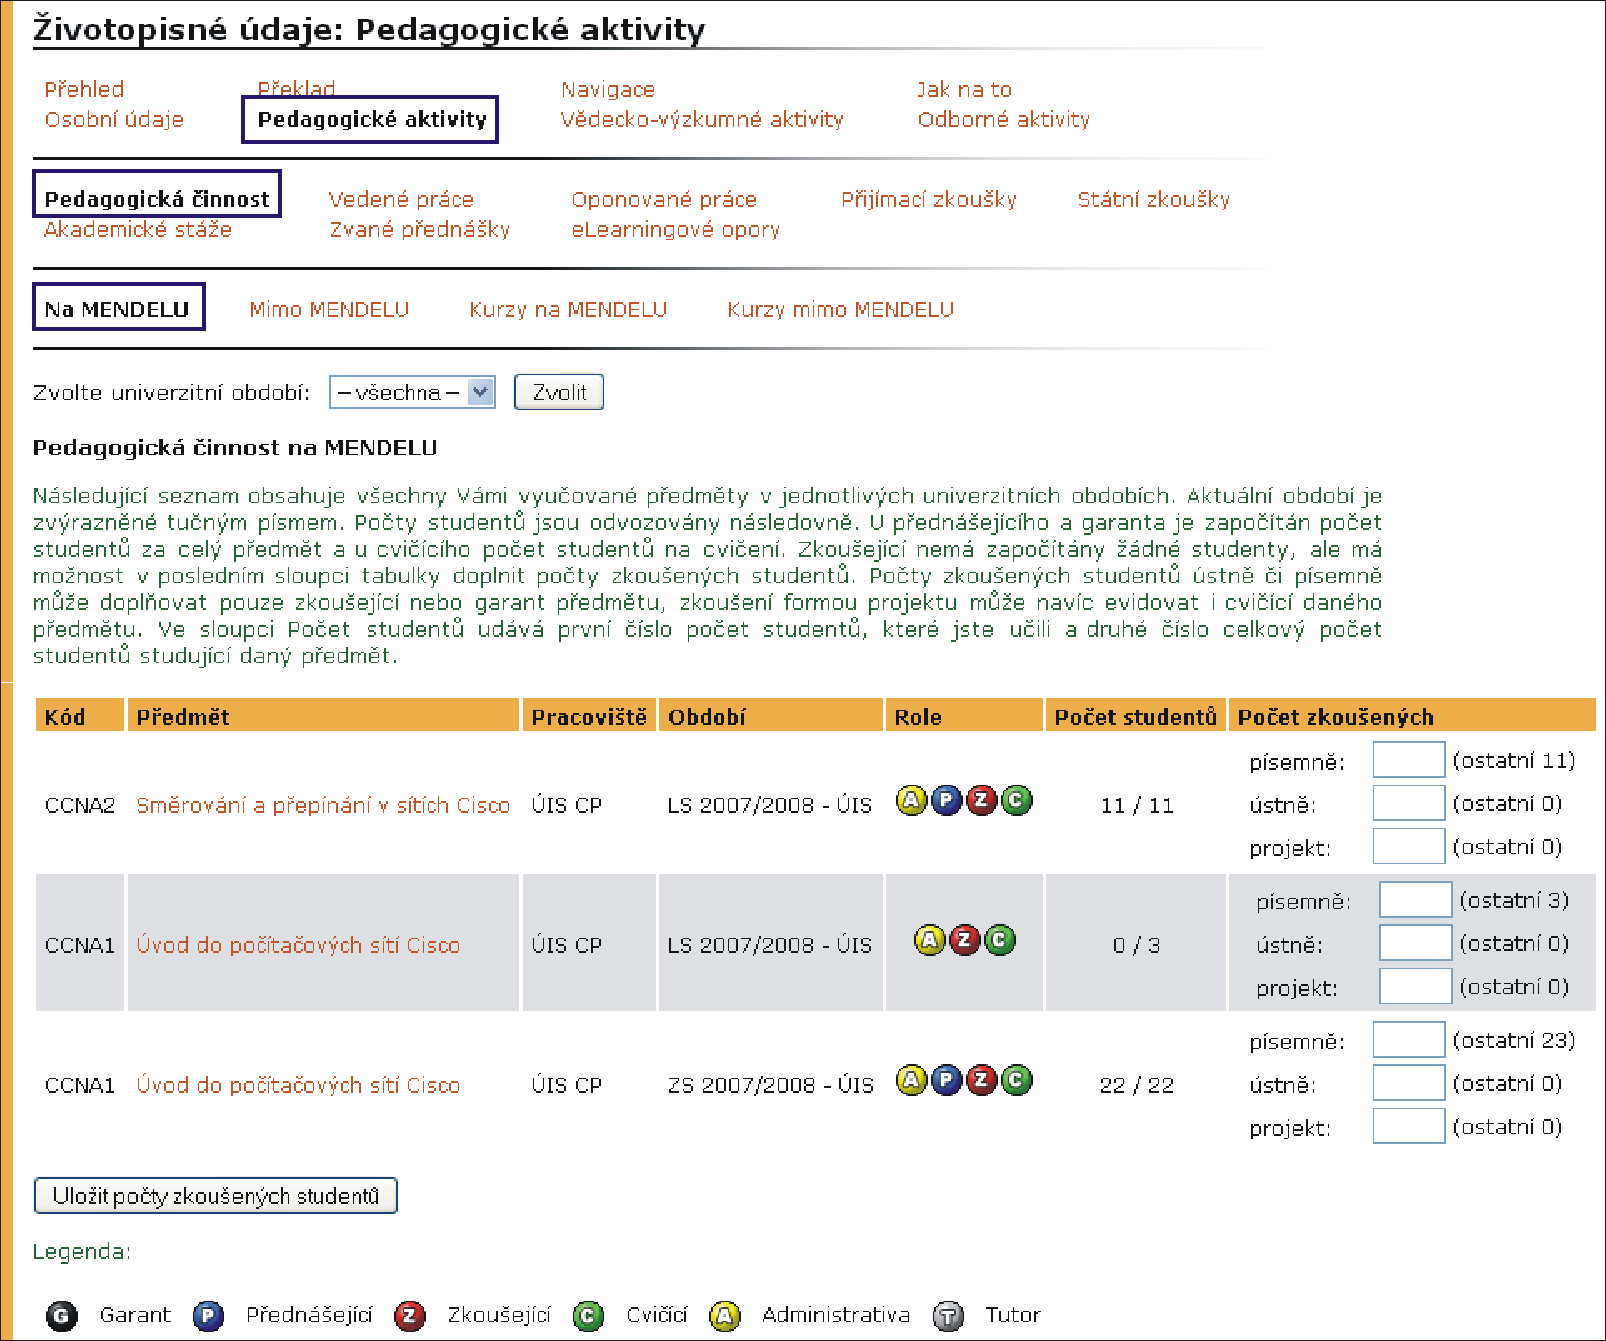Open the Jak na to link
The image size is (1606, 1341).
coord(964,90)
